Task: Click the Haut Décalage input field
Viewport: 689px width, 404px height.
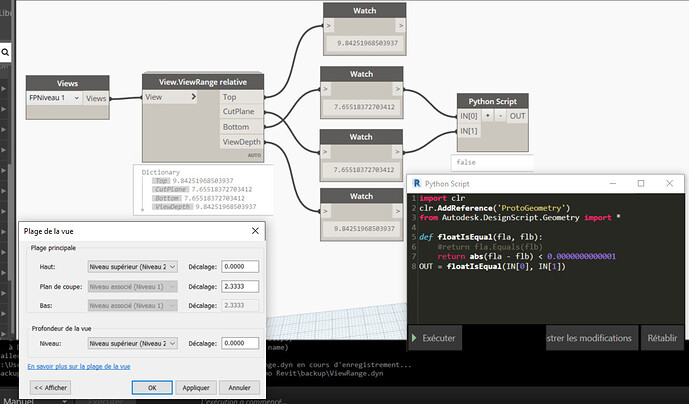Action: (x=240, y=266)
